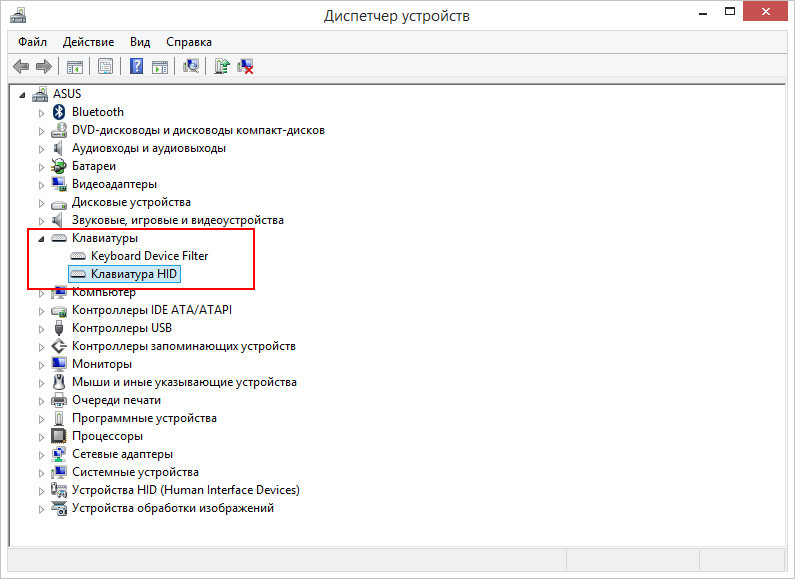Go back with the left arrow toolbar icon
Image resolution: width=795 pixels, height=579 pixels.
tap(21, 66)
